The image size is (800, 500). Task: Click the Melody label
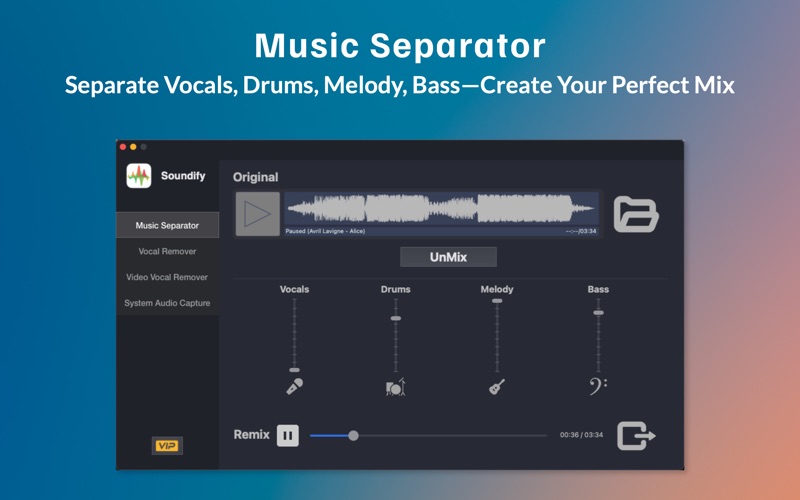click(497, 289)
